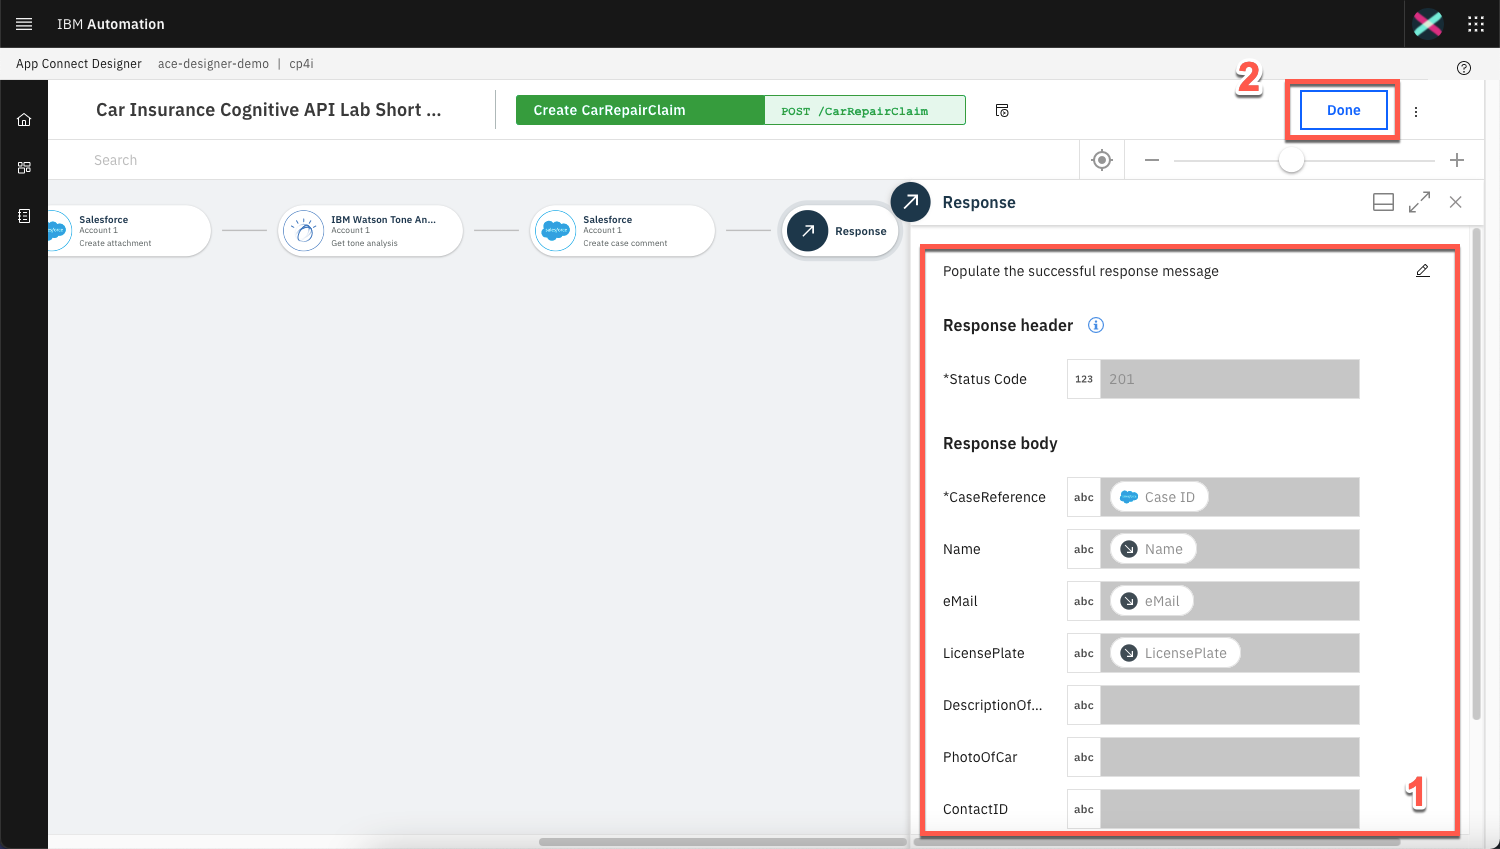Open the dashboard sidebar icon
1500x849 pixels.
pos(24,168)
